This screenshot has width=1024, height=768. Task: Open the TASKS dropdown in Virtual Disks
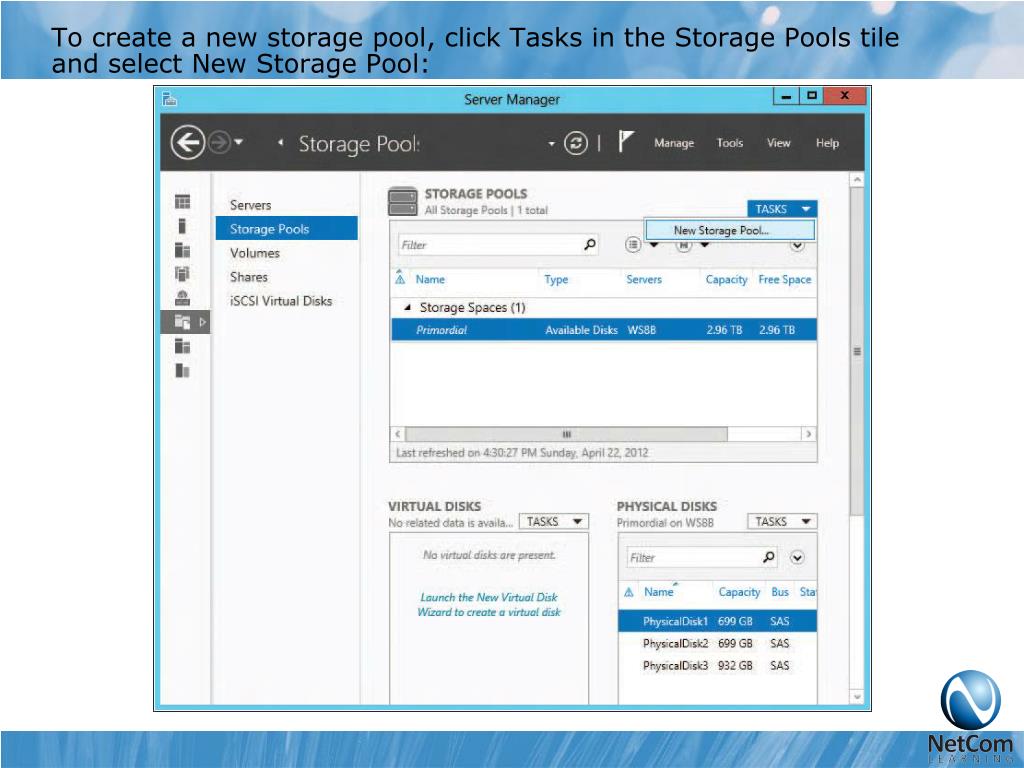coord(554,521)
